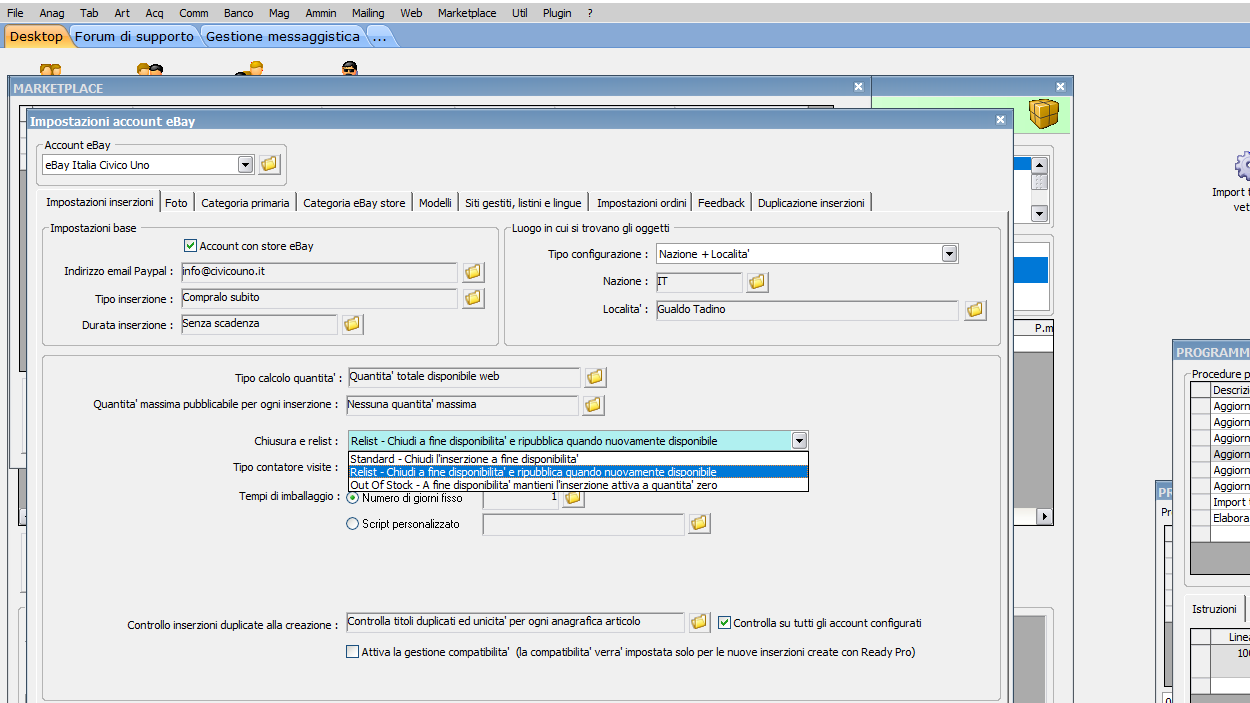Open the Mailing menu
The width and height of the screenshot is (1250, 703).
[x=368, y=13]
